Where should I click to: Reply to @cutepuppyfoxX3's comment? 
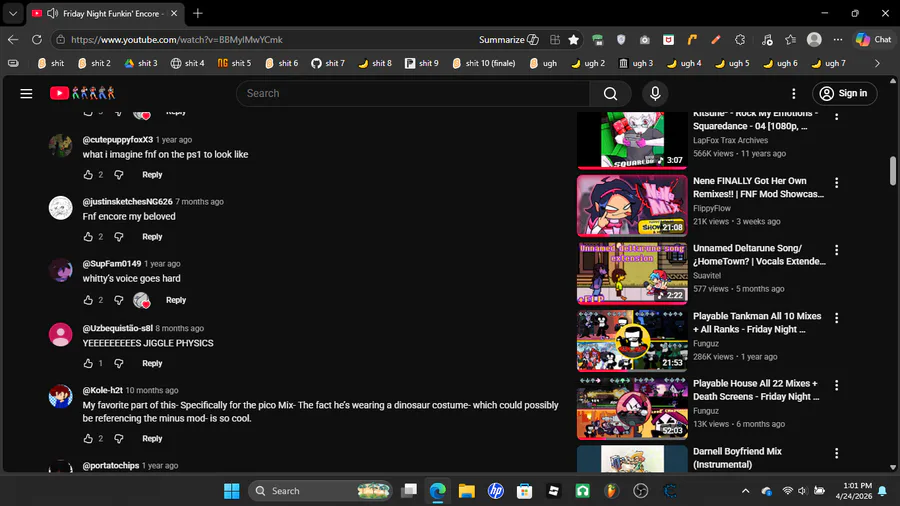152,174
